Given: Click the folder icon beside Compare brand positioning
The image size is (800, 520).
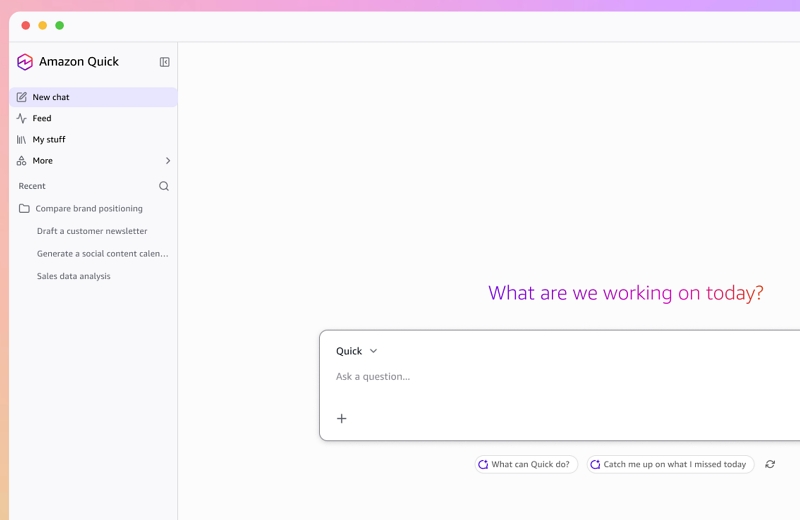Looking at the screenshot, I should pyautogui.click(x=24, y=208).
